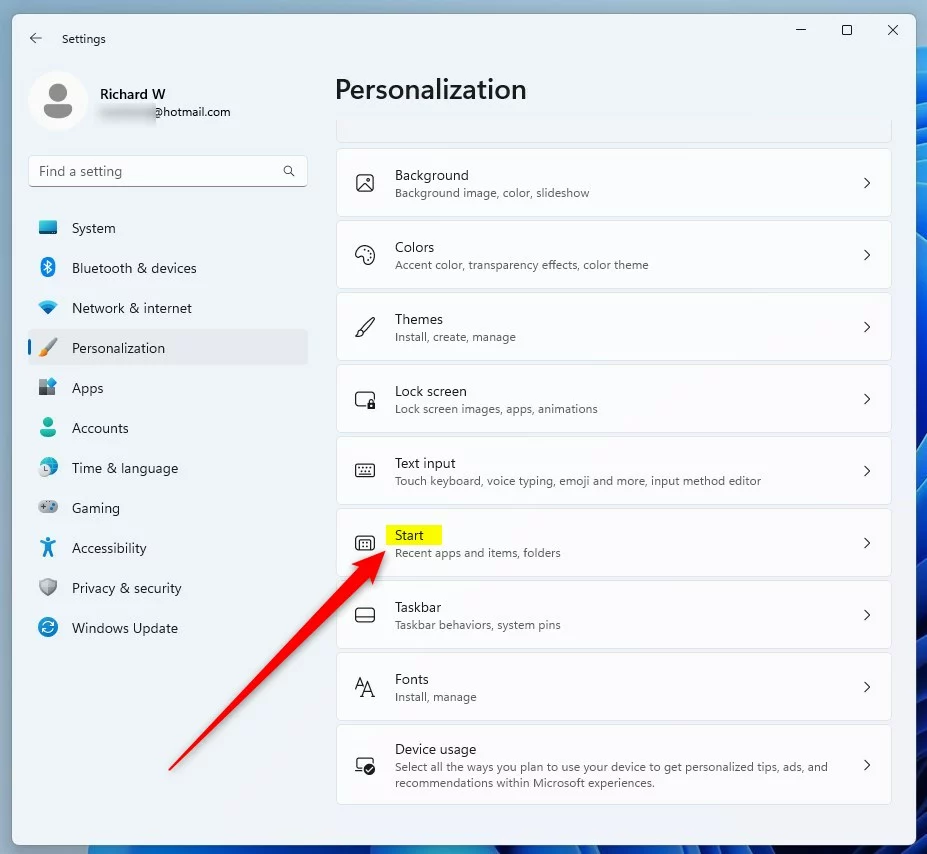Open Lock screen chevron arrow
Viewport: 927px width, 854px height.
point(867,399)
